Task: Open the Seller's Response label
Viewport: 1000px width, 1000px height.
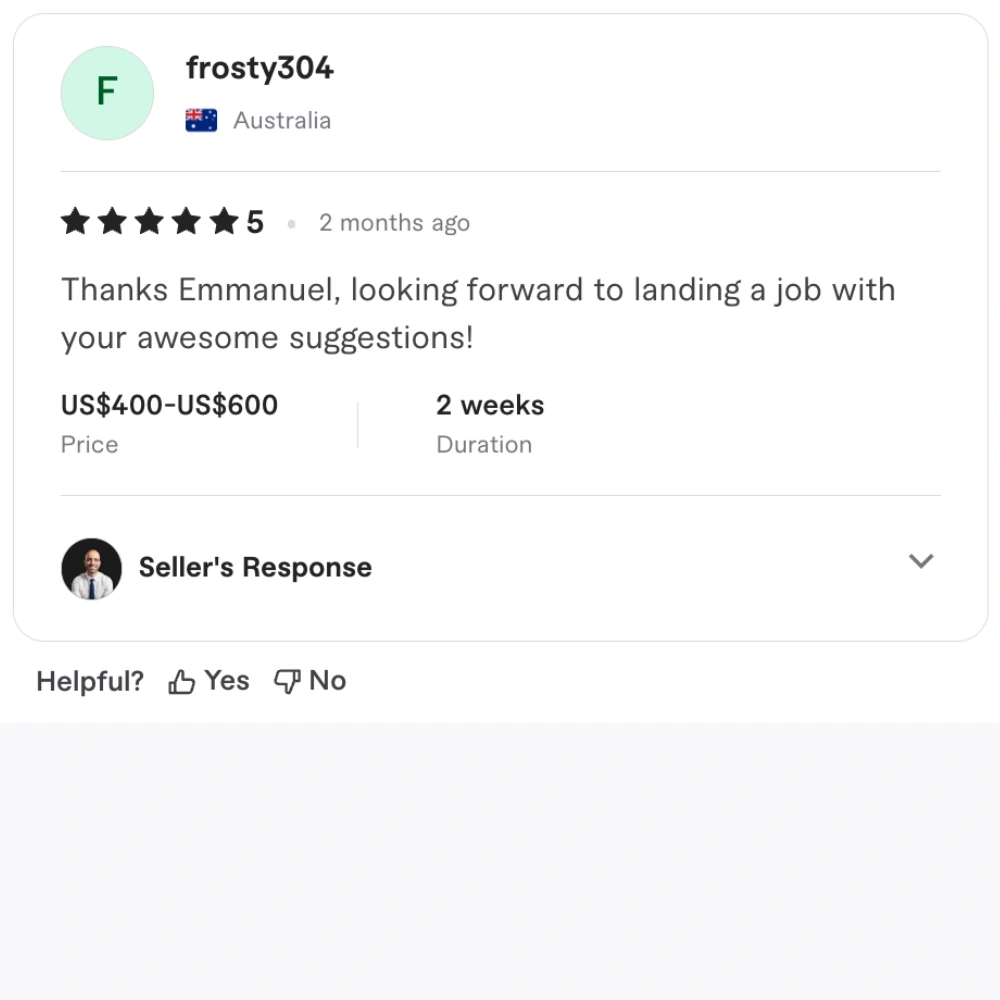Action: click(255, 568)
